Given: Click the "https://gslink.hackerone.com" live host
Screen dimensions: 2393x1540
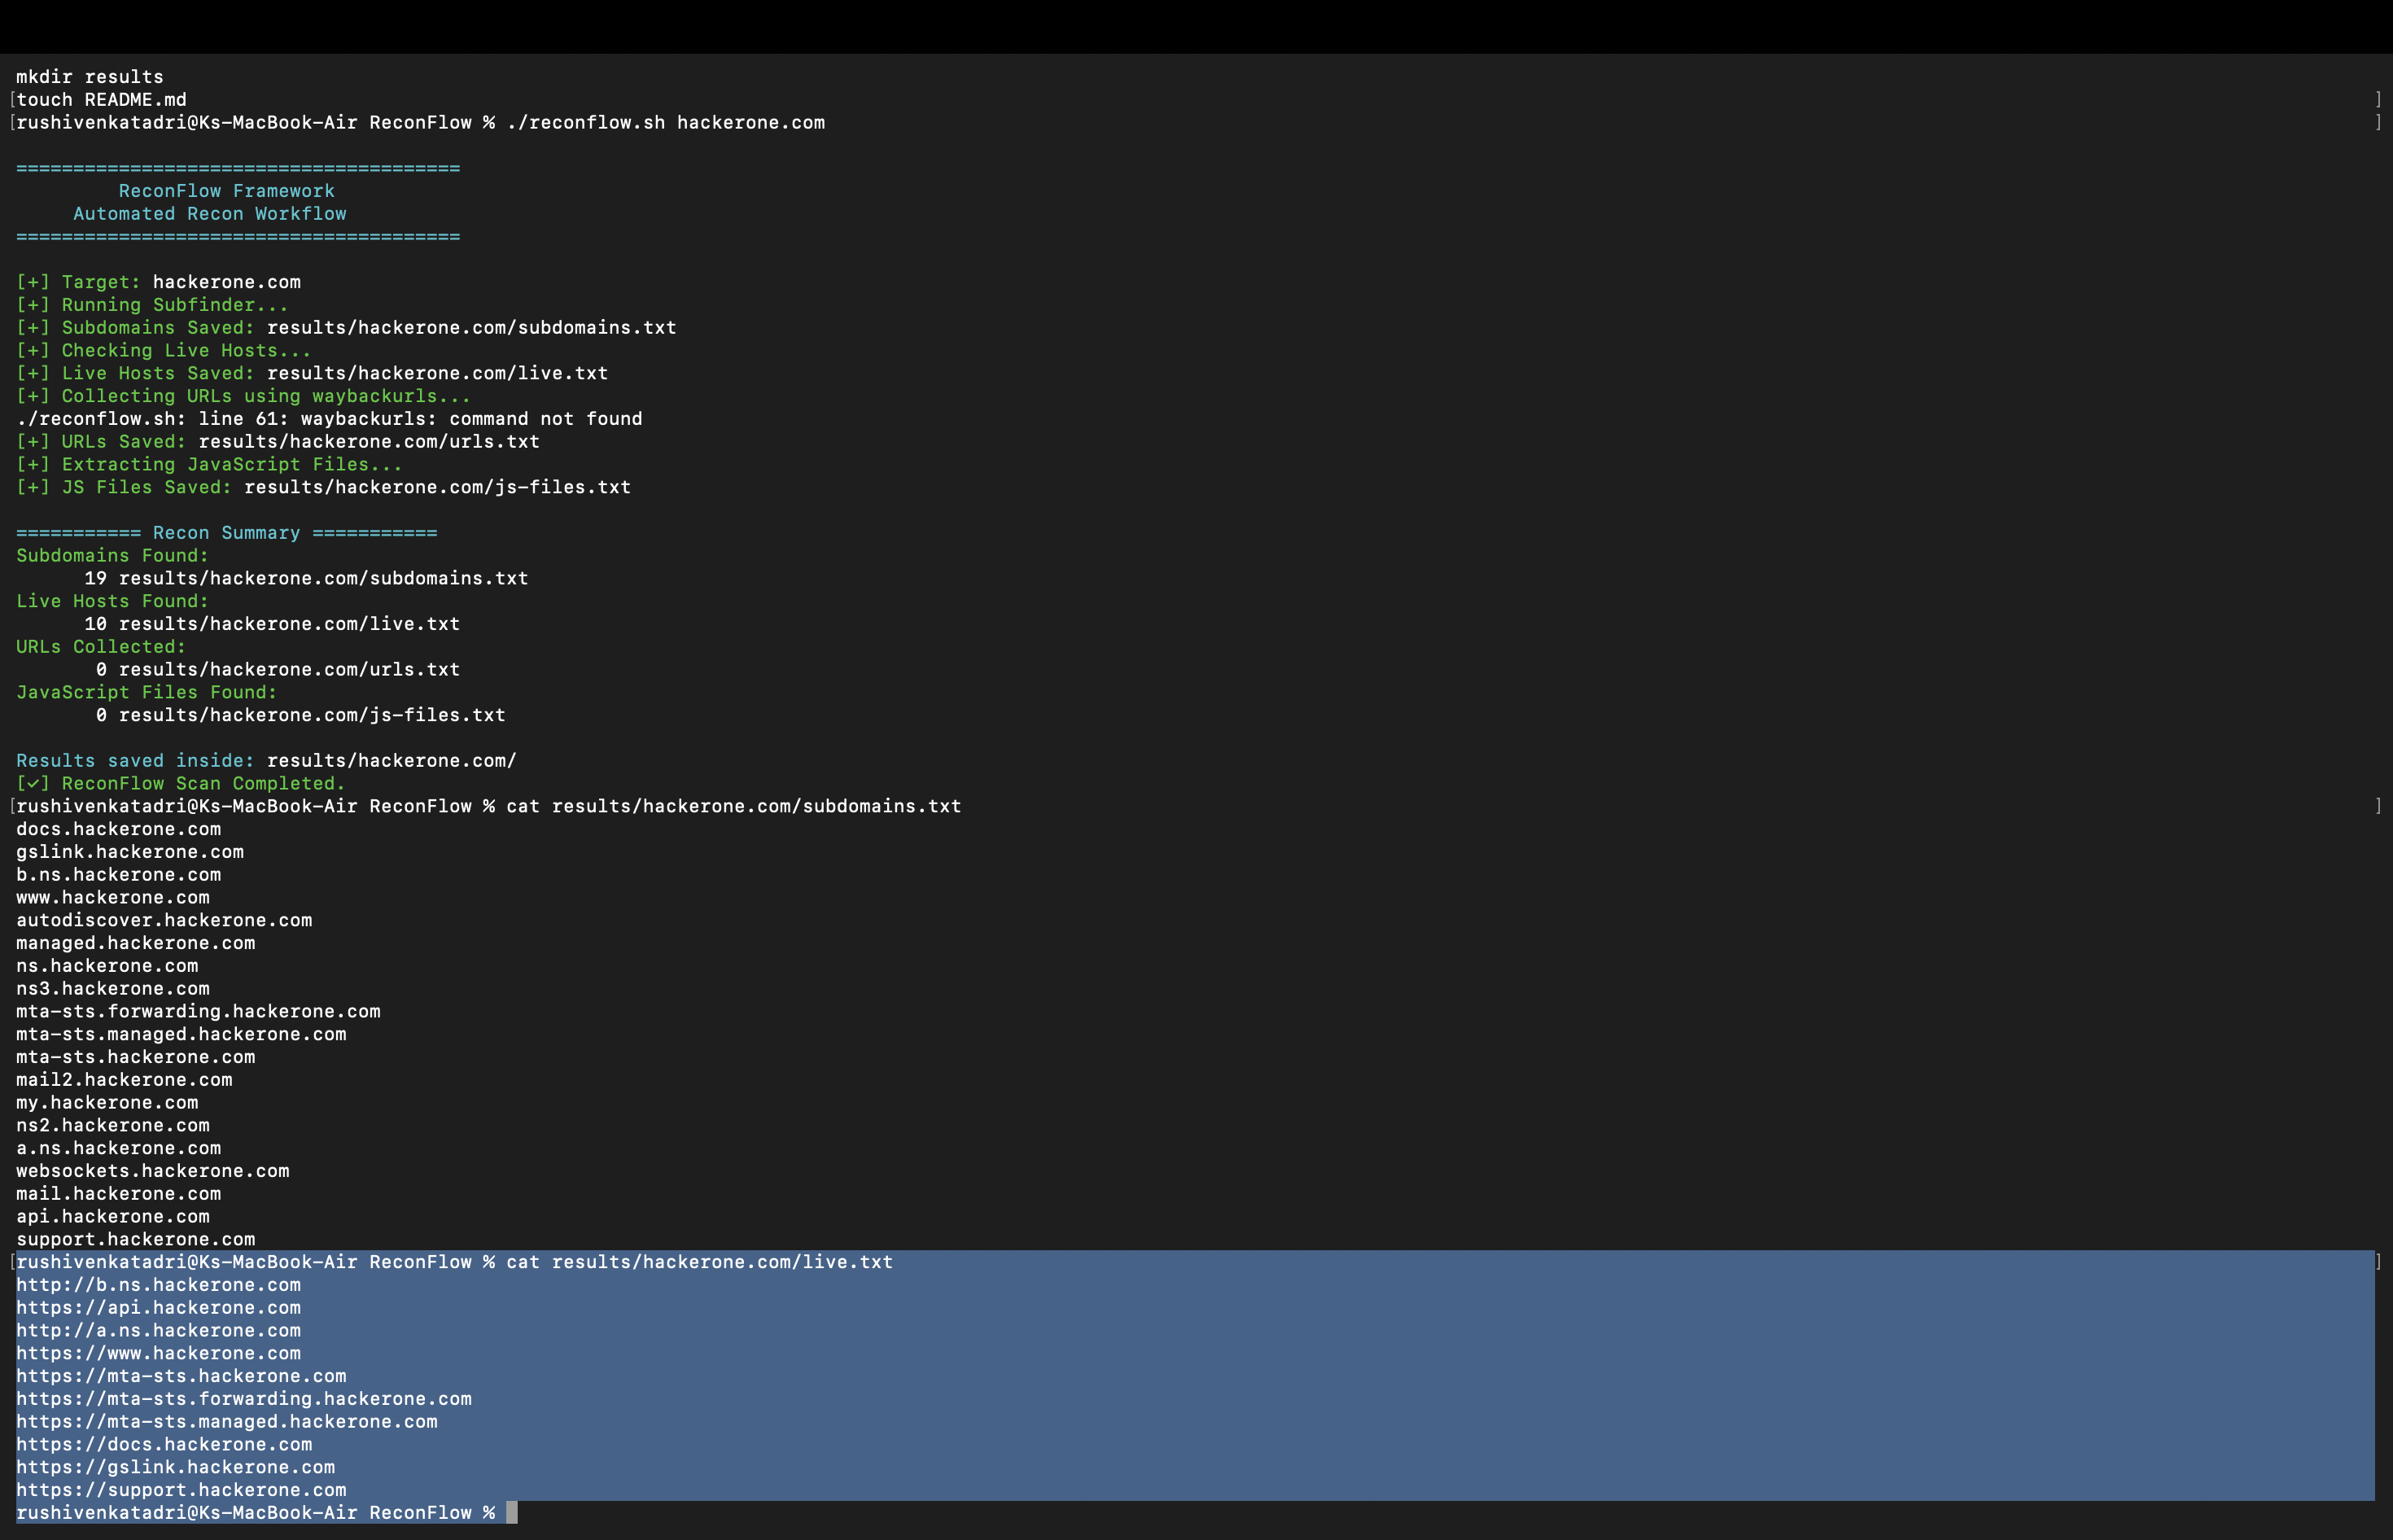Looking at the screenshot, I should click(175, 1468).
